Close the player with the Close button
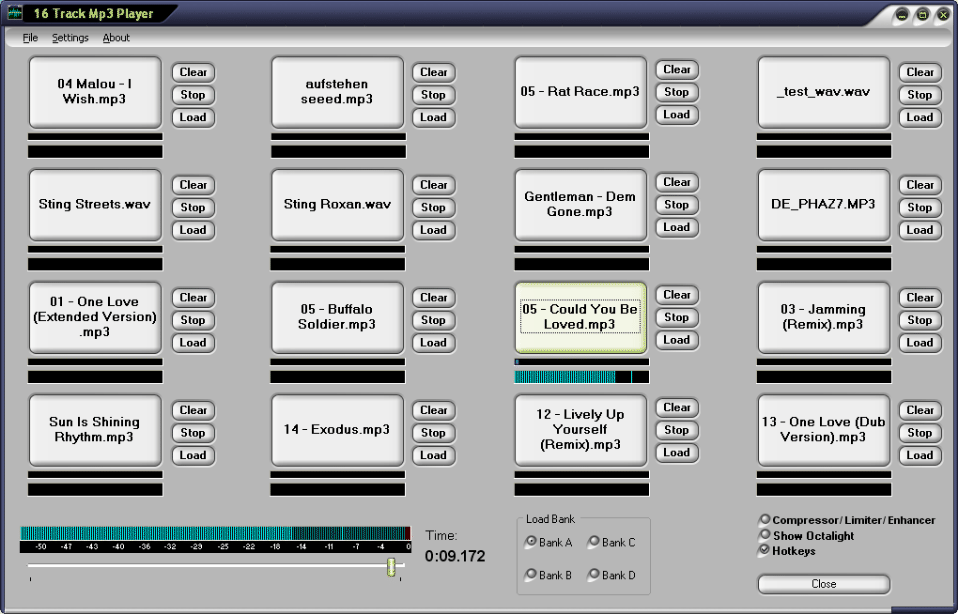 point(822,583)
